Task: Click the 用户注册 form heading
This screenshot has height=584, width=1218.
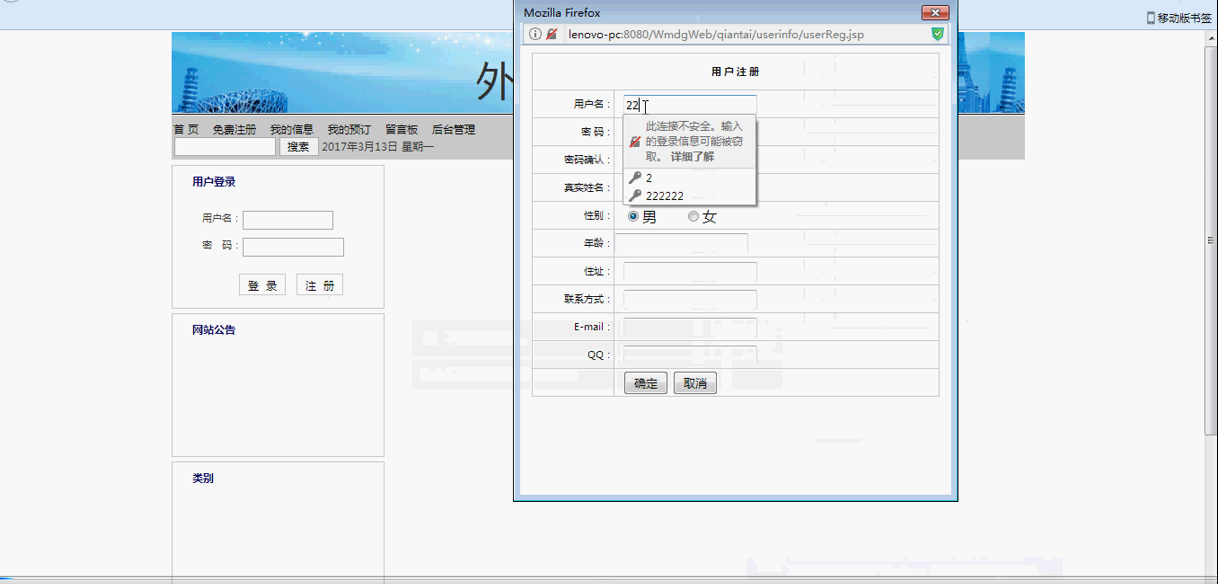Action: [735, 72]
